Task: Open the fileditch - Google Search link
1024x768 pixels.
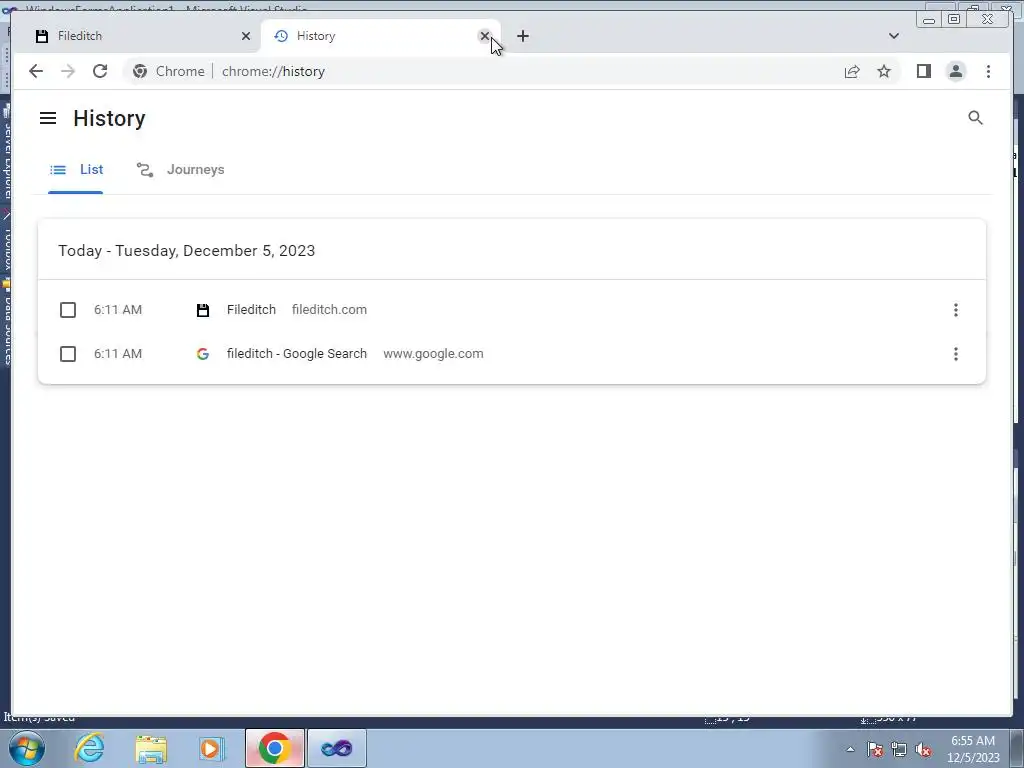Action: tap(297, 353)
